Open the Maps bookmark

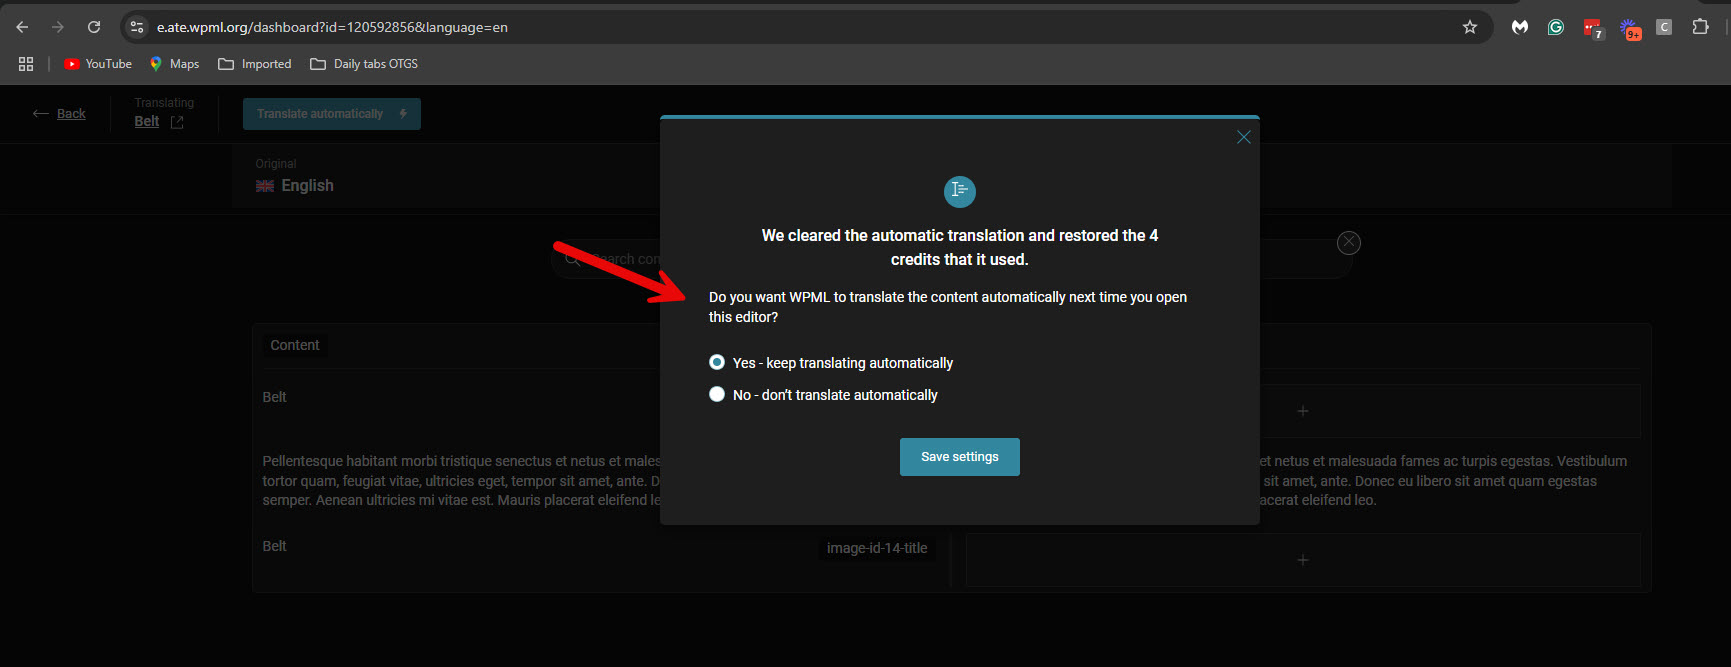coord(175,64)
